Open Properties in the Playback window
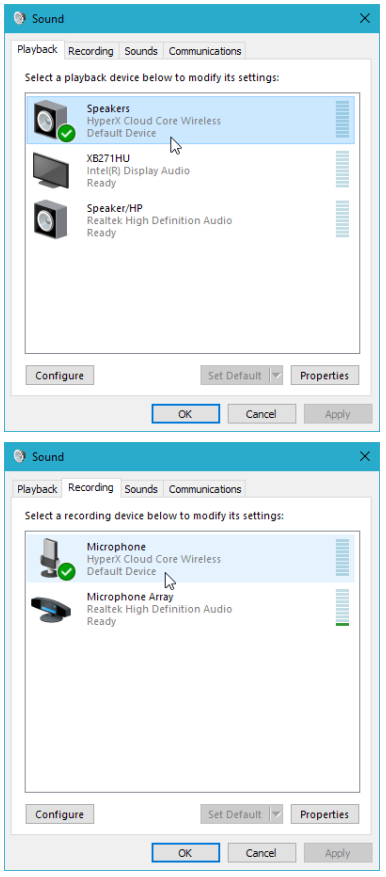 (324, 376)
